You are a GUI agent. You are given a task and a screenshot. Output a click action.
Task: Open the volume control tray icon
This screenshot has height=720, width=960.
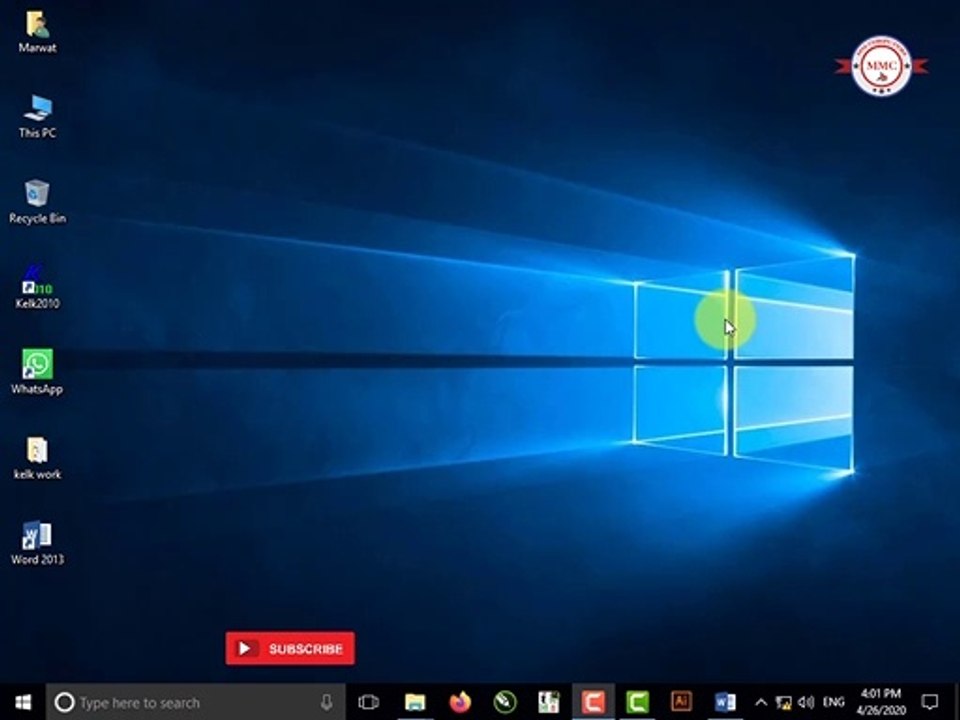(806, 702)
